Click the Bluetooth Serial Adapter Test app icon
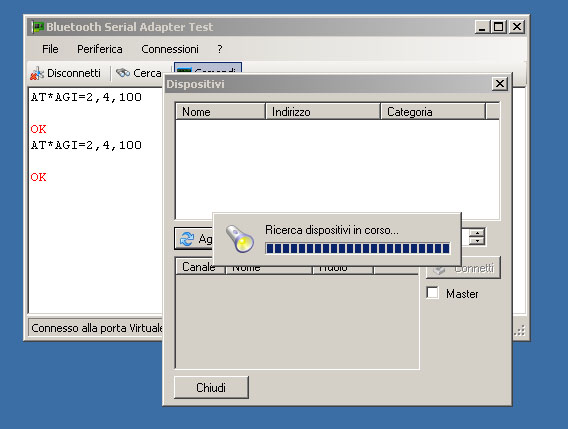 [37, 27]
